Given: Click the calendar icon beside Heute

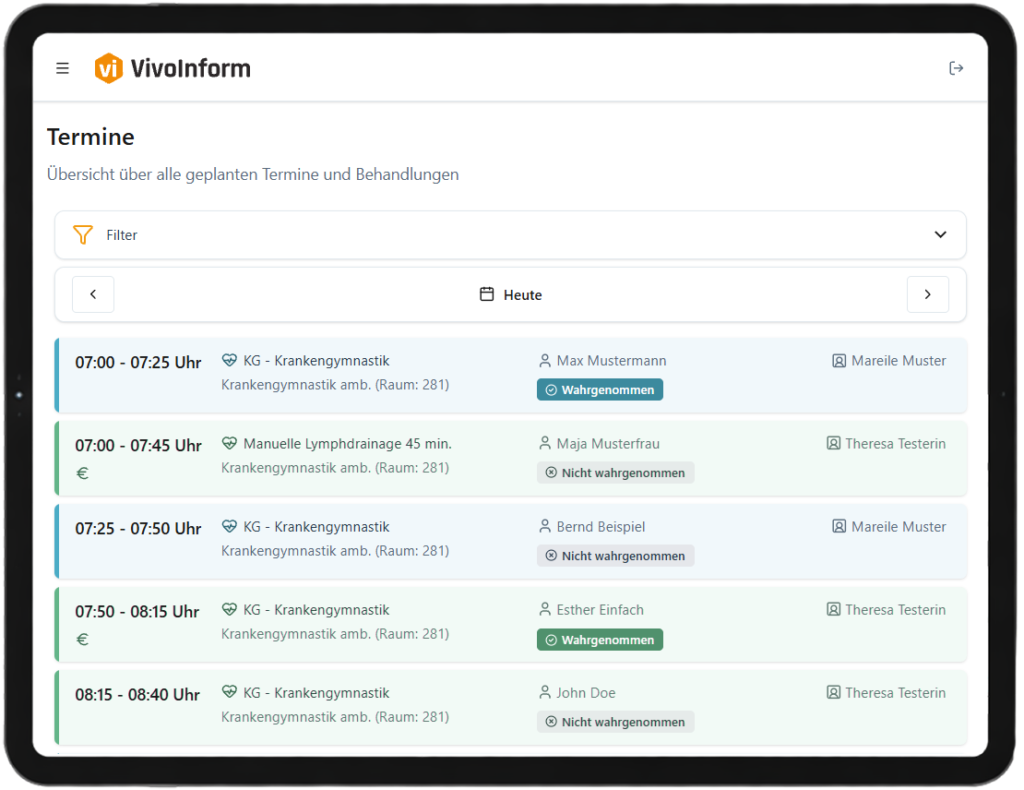Looking at the screenshot, I should (487, 294).
